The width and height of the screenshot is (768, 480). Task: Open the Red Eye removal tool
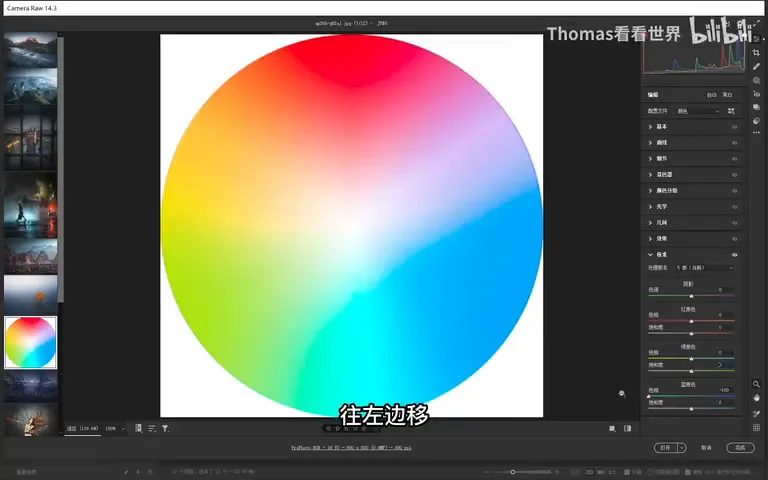pos(756,94)
